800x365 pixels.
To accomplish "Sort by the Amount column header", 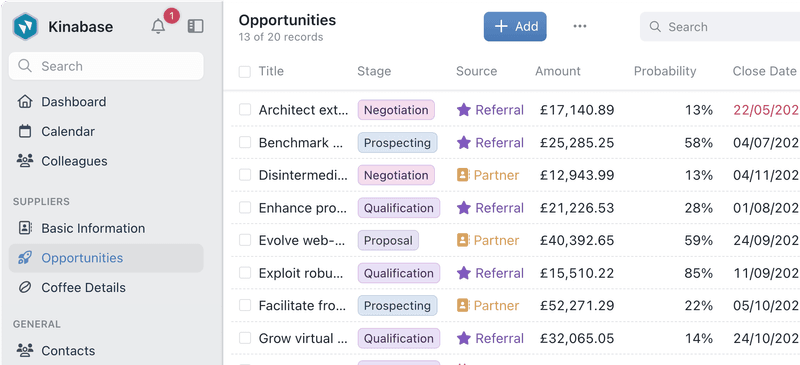I will tap(558, 71).
